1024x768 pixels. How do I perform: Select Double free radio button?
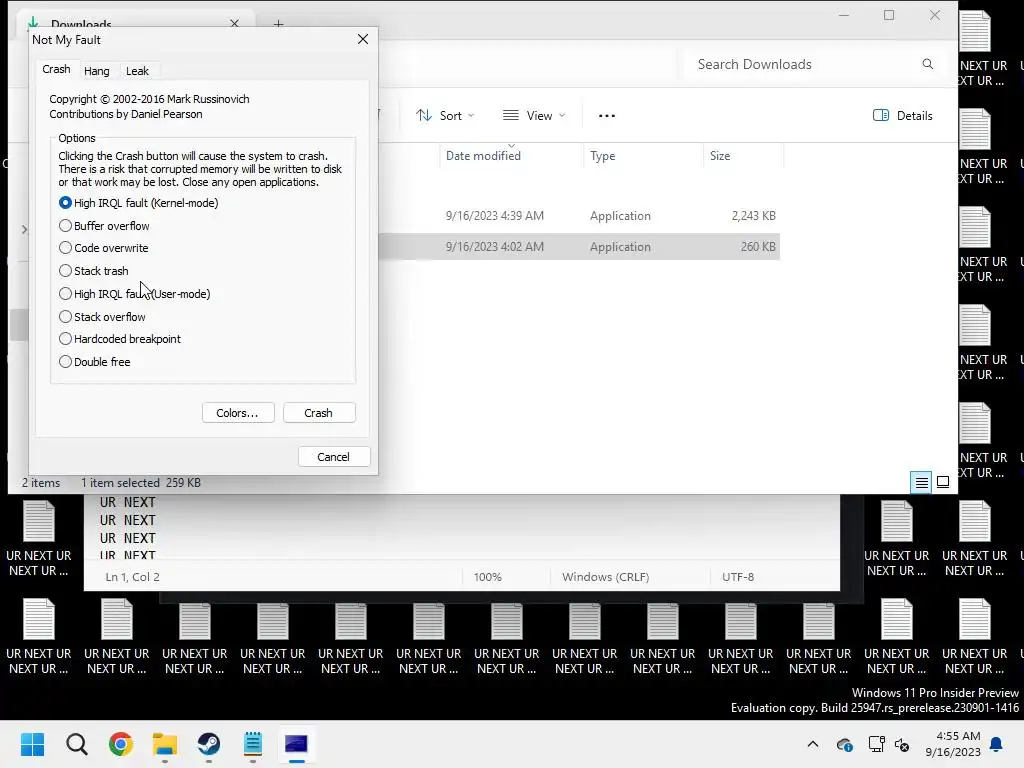pos(65,362)
